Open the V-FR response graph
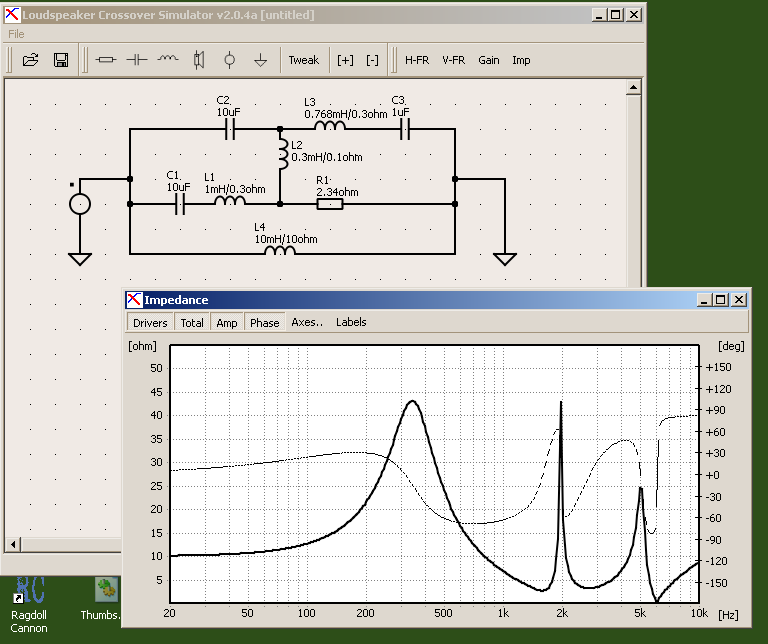Image resolution: width=768 pixels, height=644 pixels. tap(454, 60)
